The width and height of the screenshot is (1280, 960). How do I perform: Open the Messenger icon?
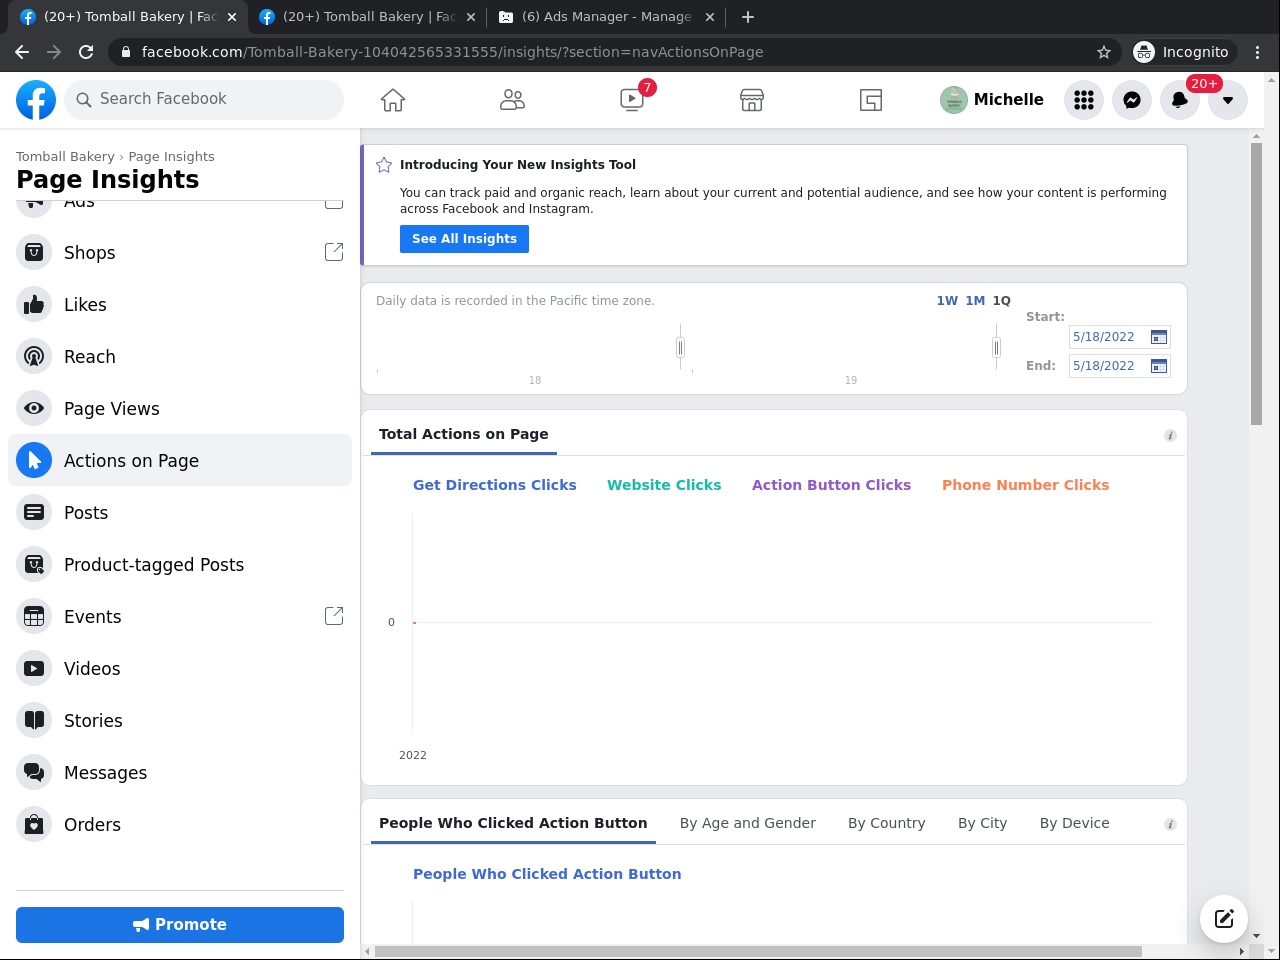(1132, 100)
